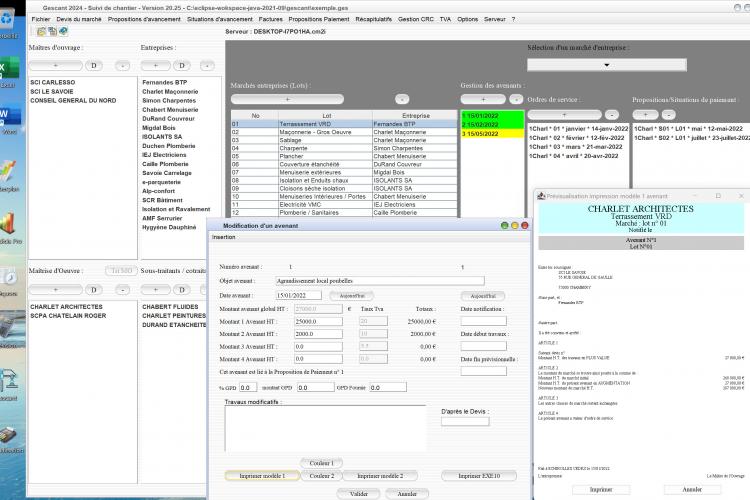Click the green button in Modification d'un avenant title bar
The width and height of the screenshot is (750, 500).
[x=504, y=225]
